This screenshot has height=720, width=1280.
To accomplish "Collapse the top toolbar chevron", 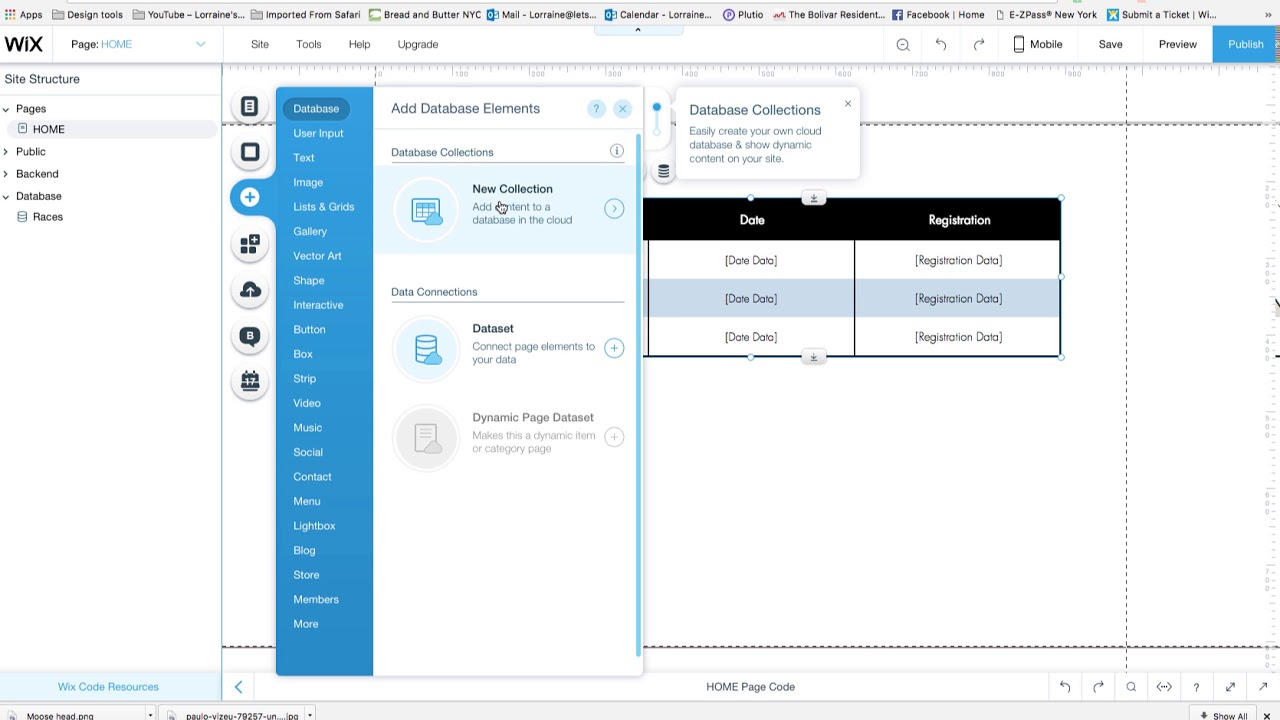I will click(x=637, y=30).
